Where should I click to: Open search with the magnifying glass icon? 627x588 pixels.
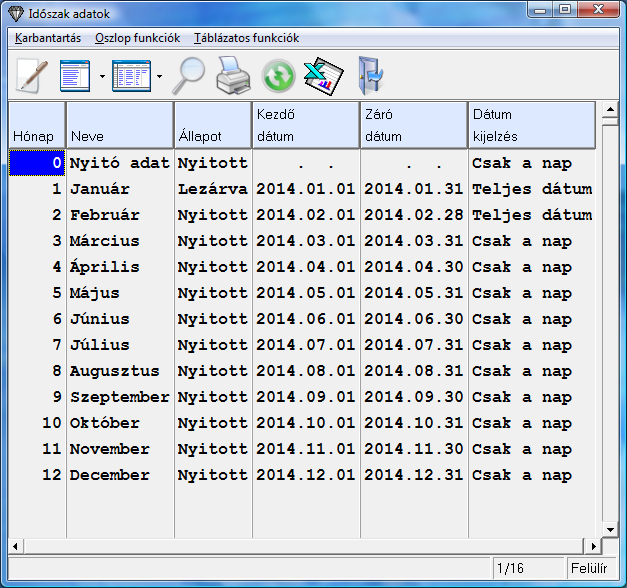pos(188,76)
